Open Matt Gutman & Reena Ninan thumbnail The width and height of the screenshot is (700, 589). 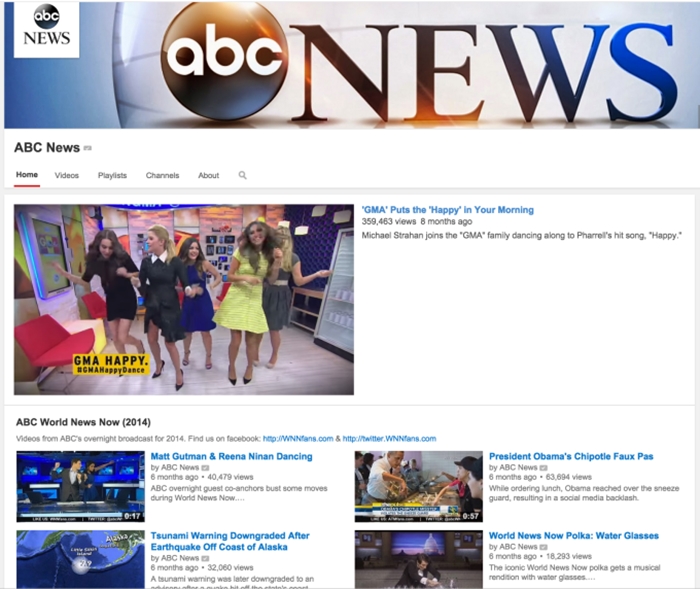(81, 486)
